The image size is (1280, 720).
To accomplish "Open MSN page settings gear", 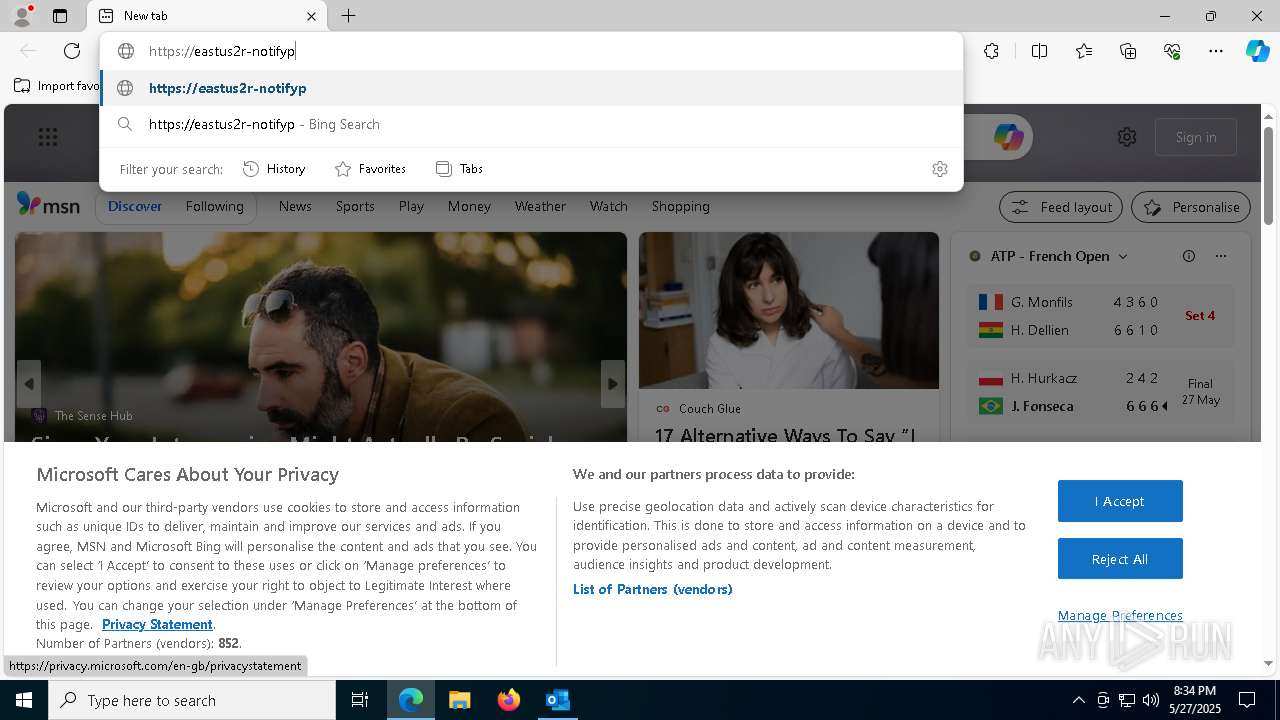I will tap(1127, 137).
